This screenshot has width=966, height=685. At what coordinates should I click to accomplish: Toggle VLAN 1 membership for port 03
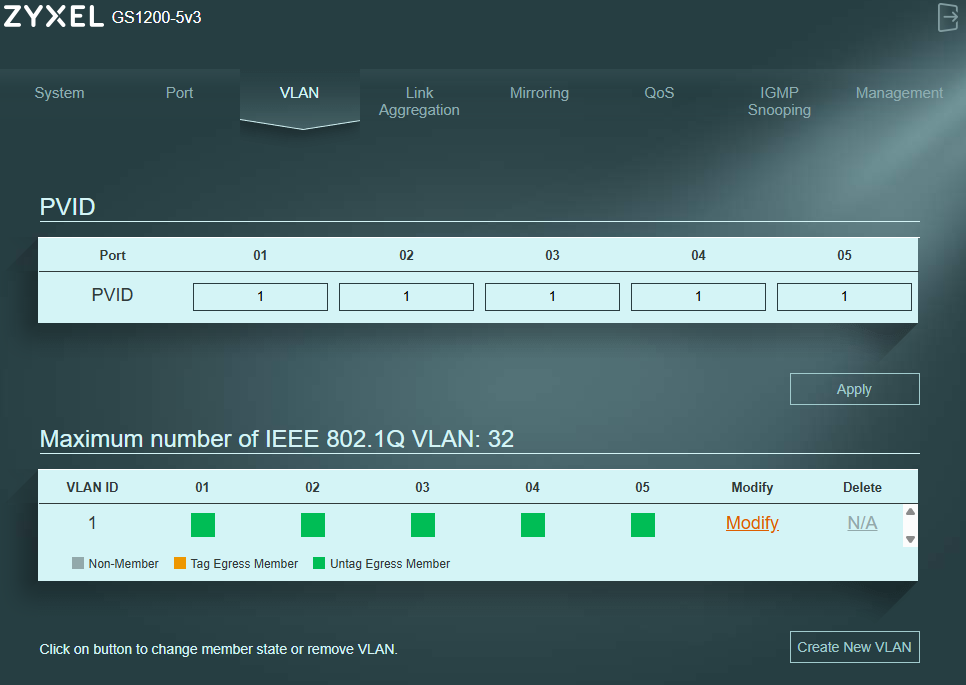[x=423, y=525]
